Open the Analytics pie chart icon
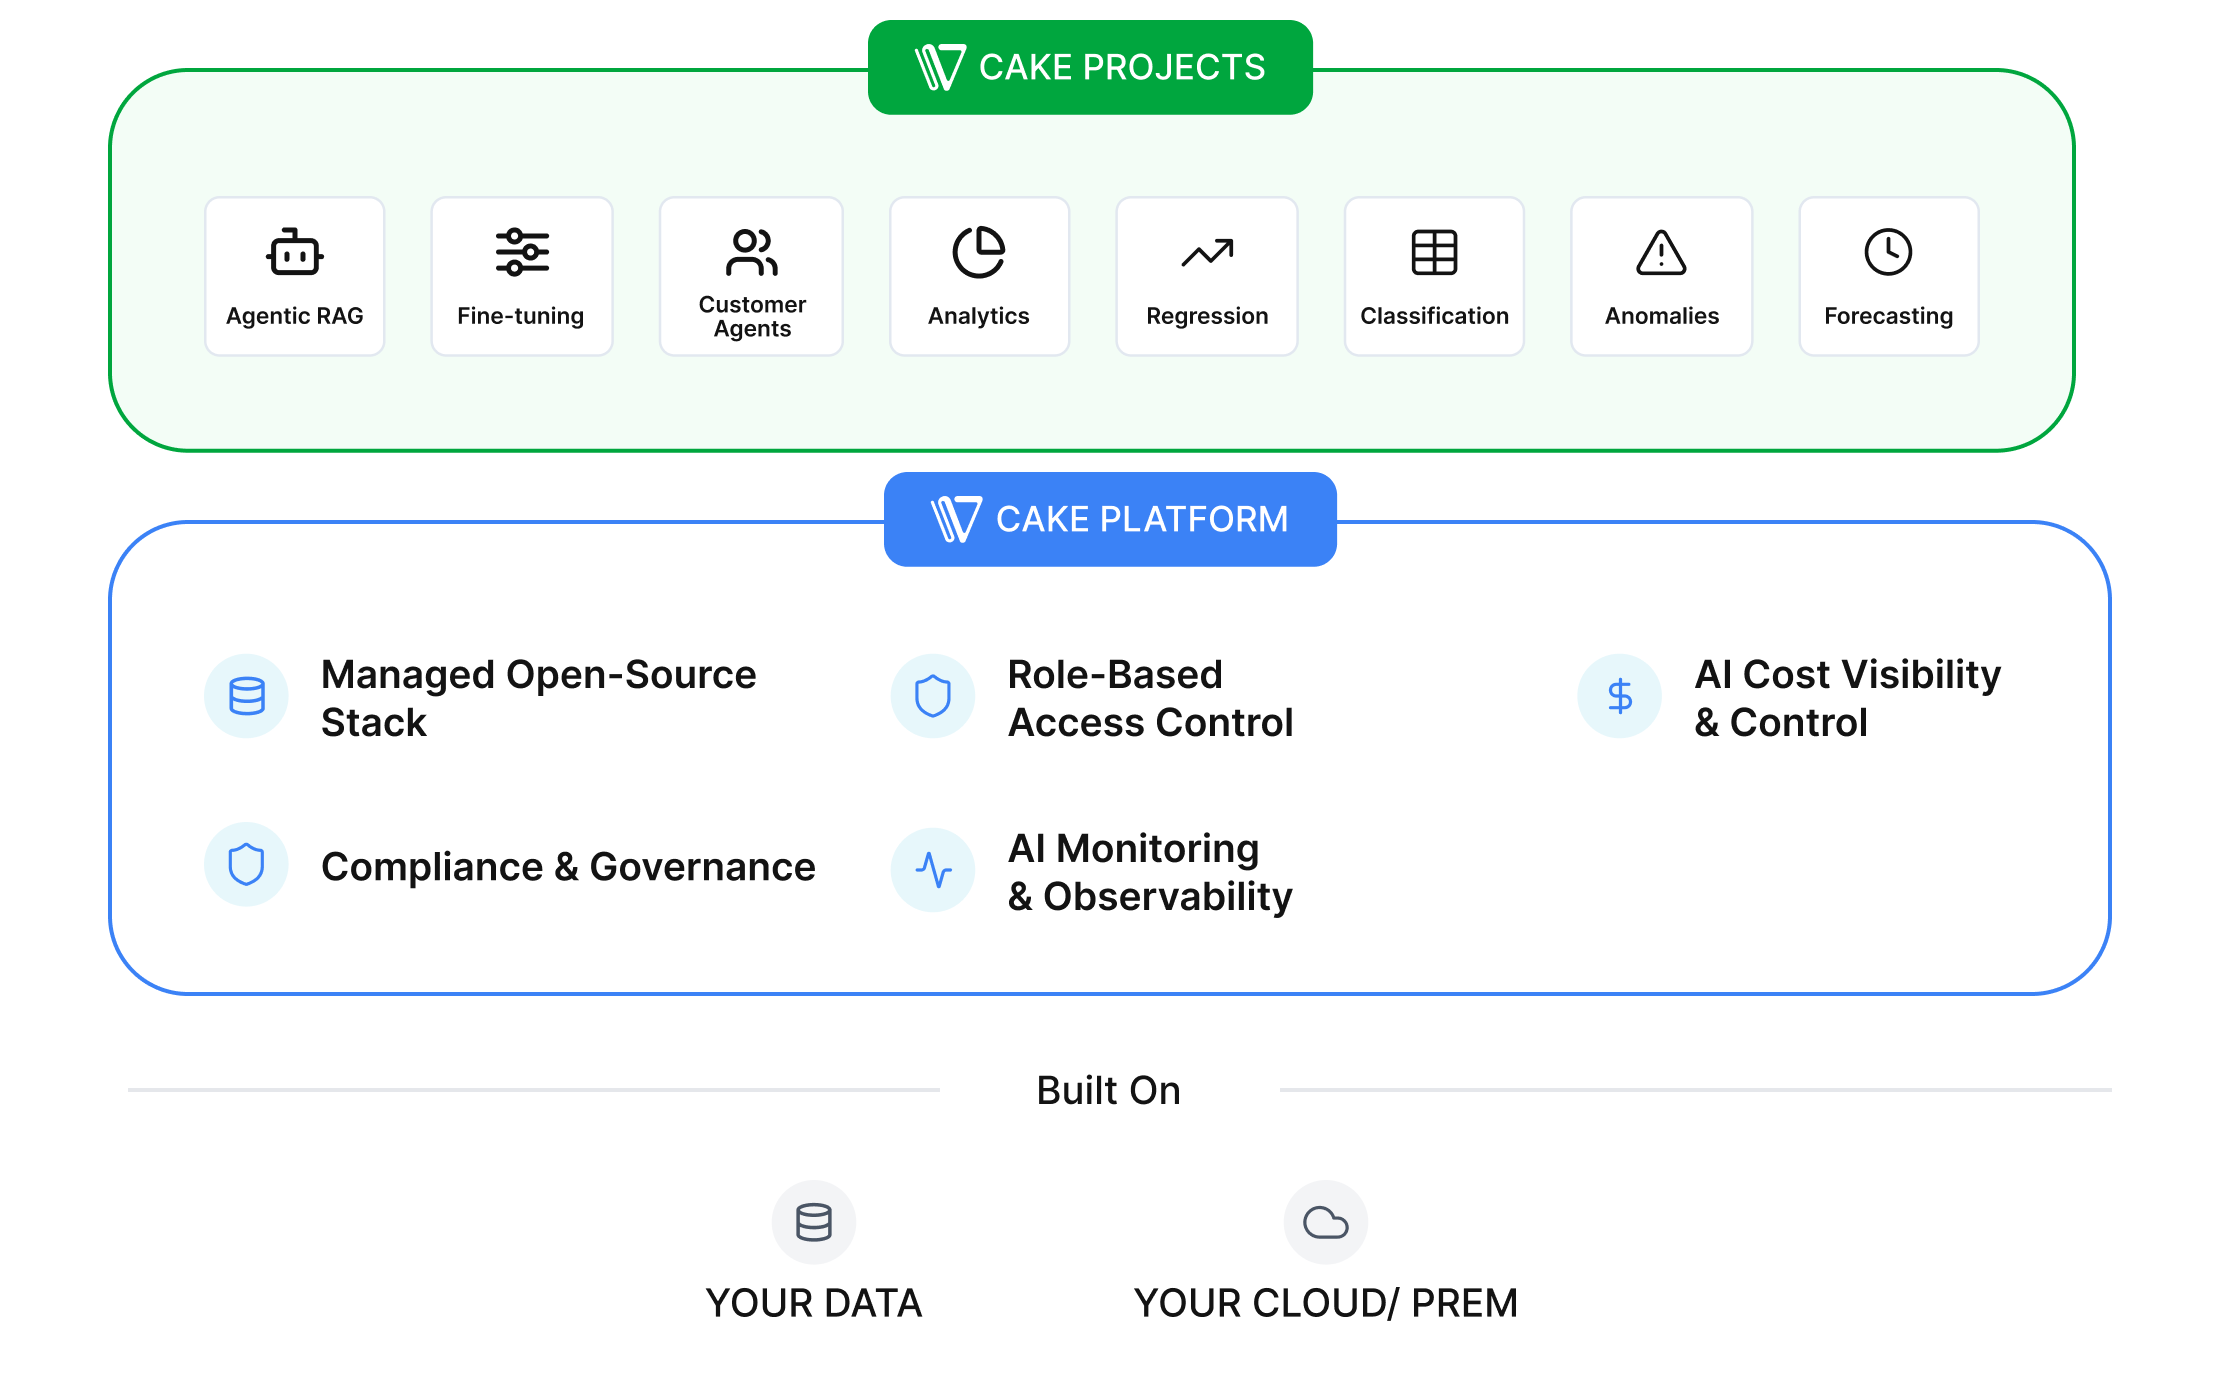Screen dimensions: 2228x1392 click(979, 252)
